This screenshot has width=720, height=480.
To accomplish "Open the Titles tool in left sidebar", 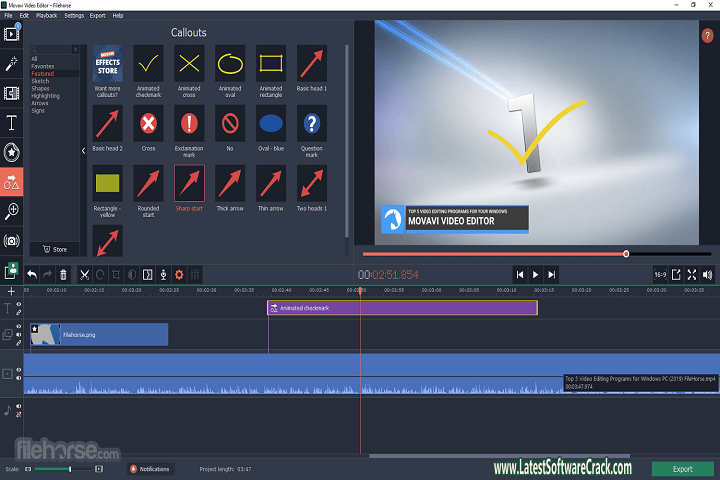I will [12, 123].
